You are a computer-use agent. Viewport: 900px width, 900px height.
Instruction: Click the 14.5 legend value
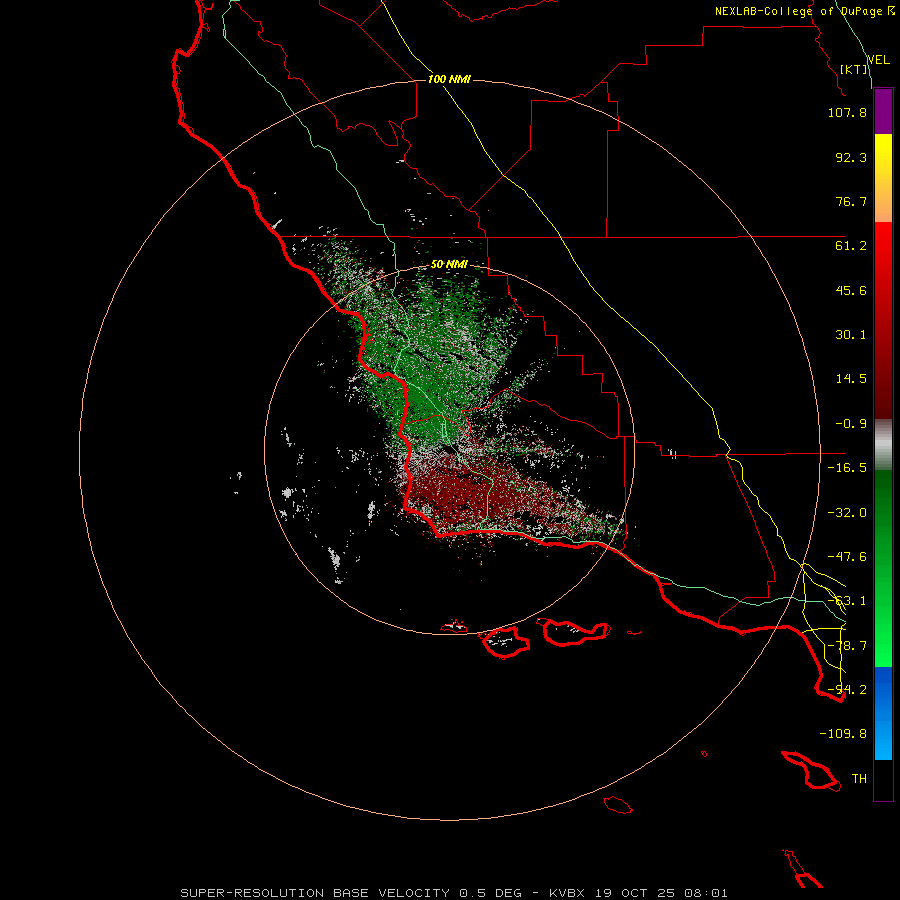coord(851,379)
